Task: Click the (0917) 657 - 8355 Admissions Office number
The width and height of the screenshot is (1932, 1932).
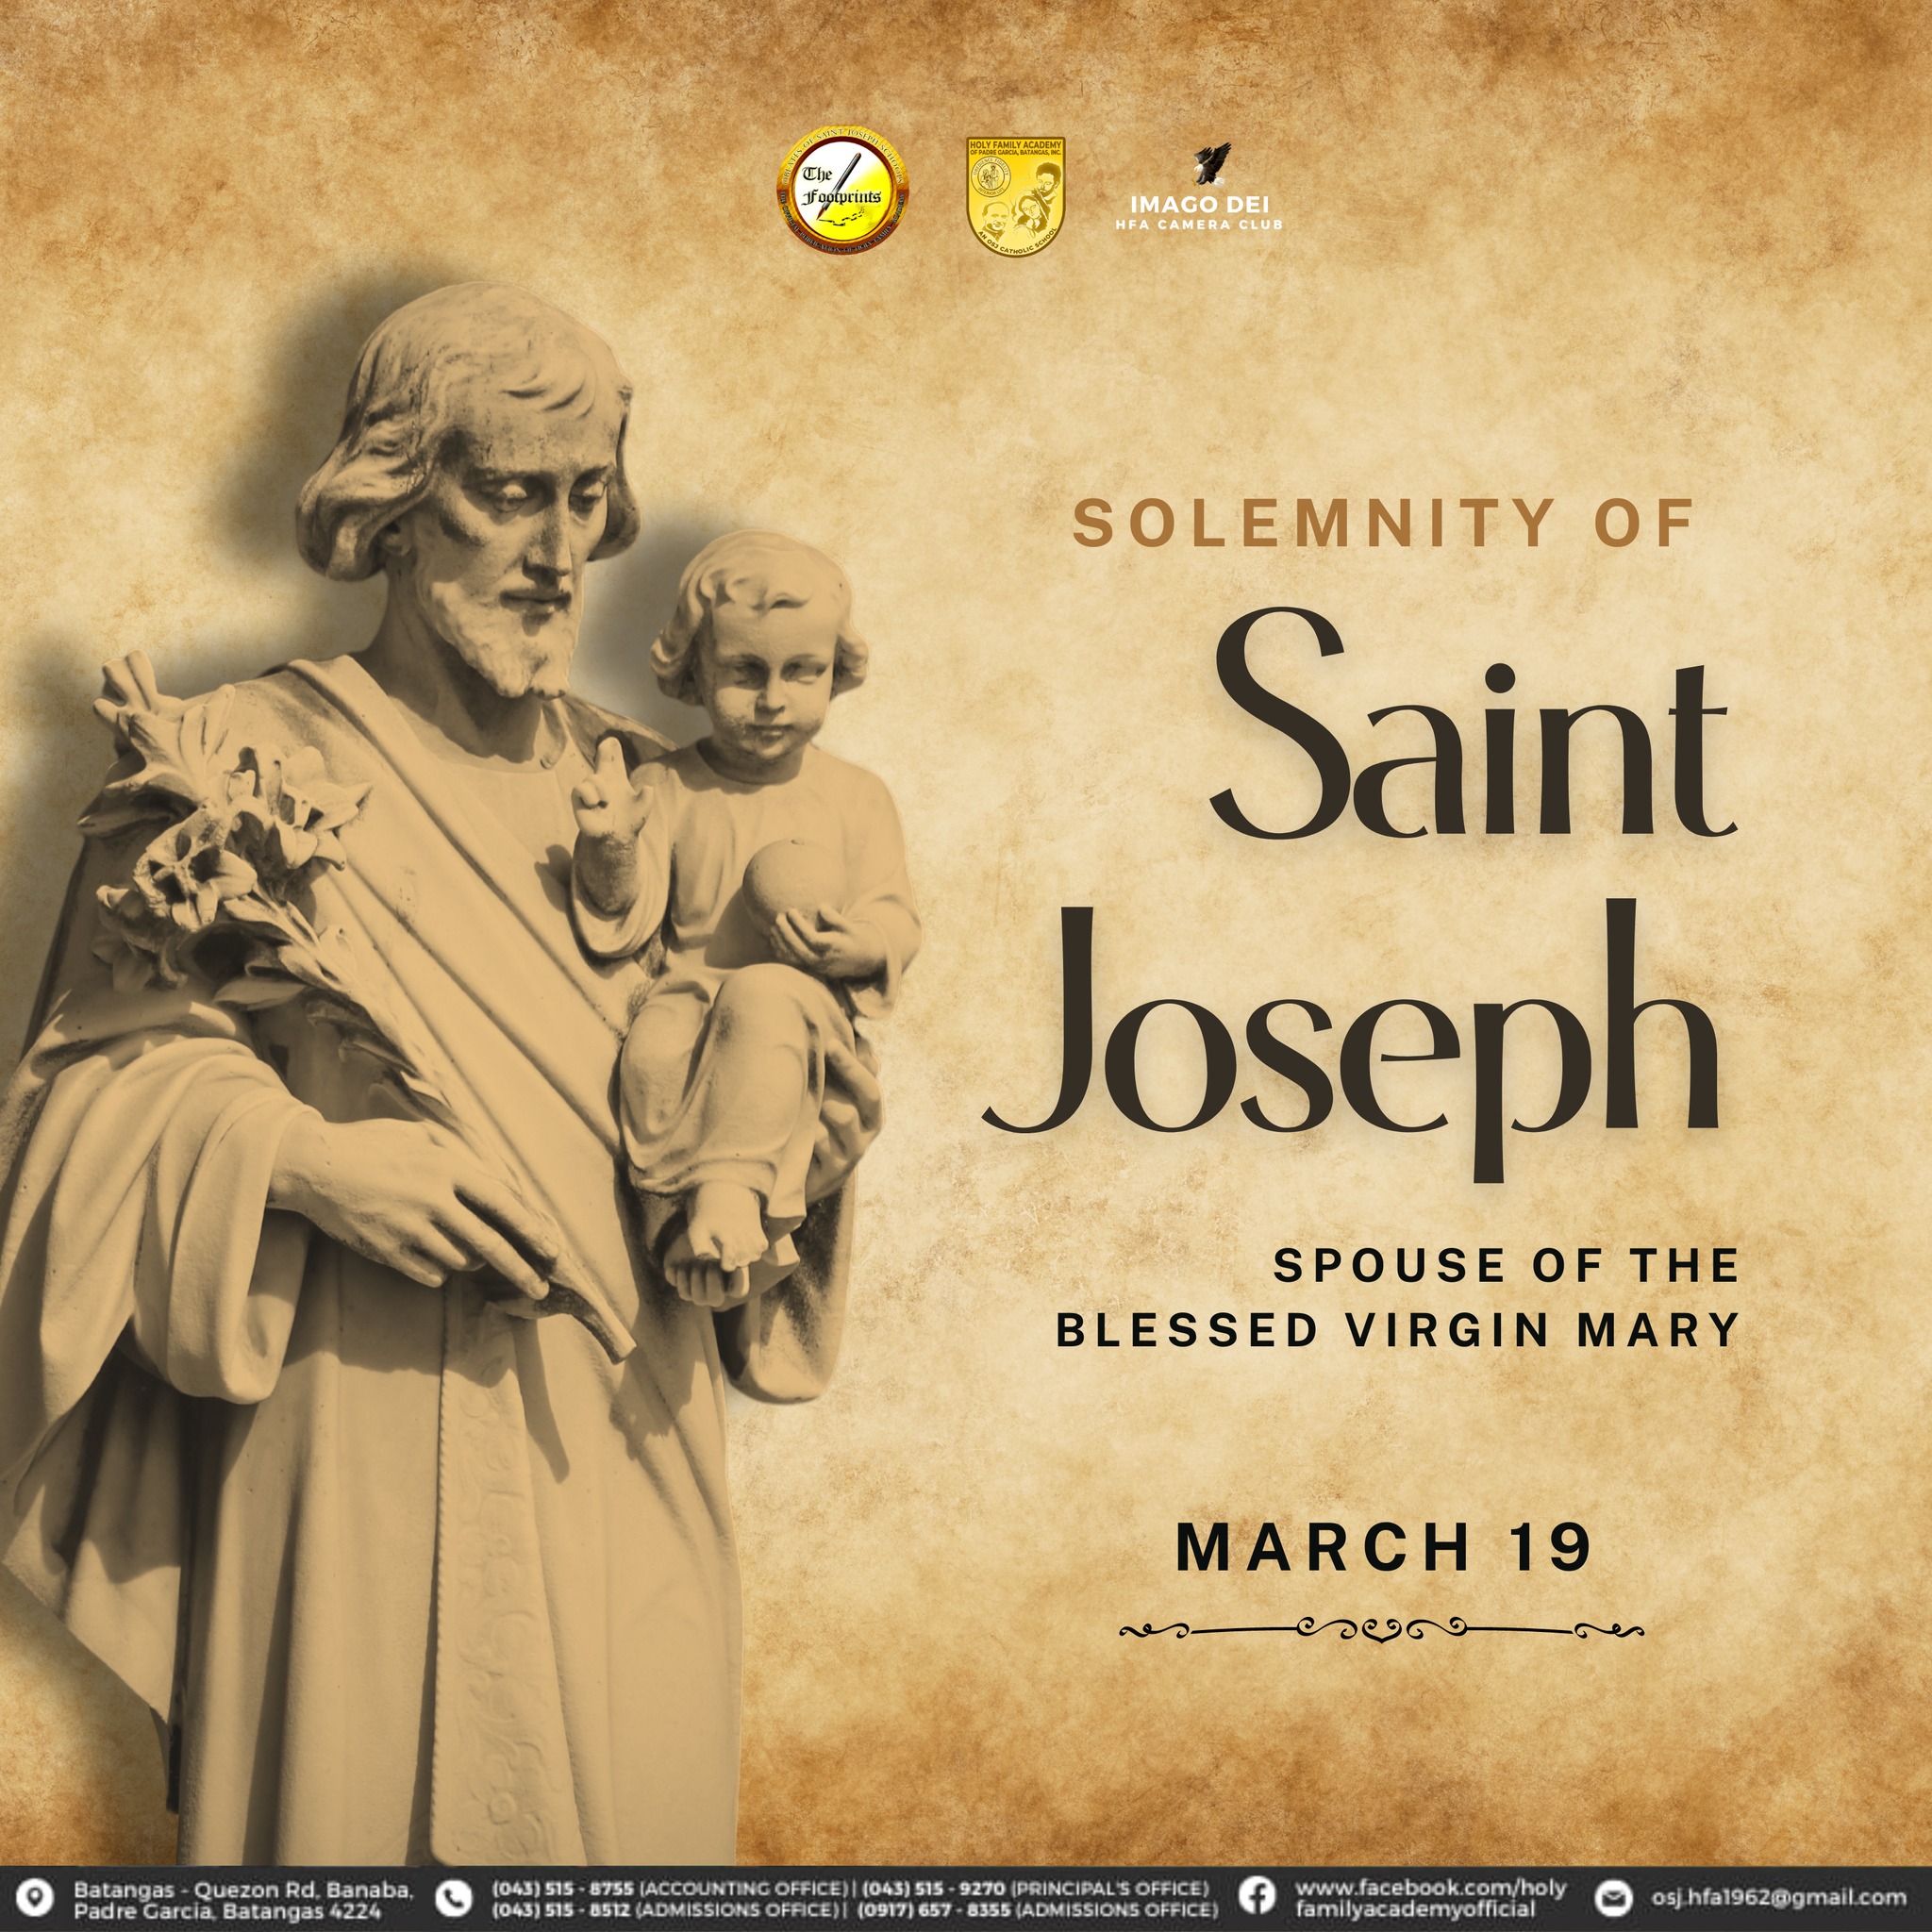Action: tap(1038, 1909)
